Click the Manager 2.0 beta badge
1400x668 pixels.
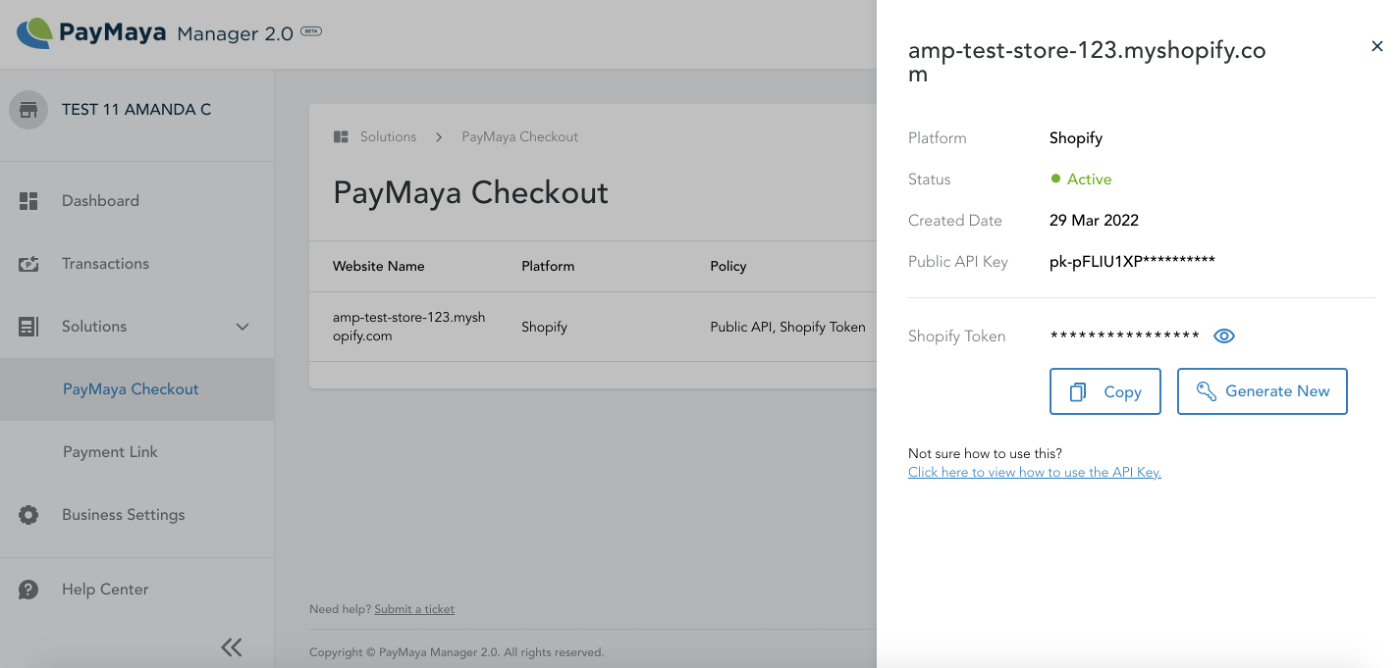tap(311, 31)
